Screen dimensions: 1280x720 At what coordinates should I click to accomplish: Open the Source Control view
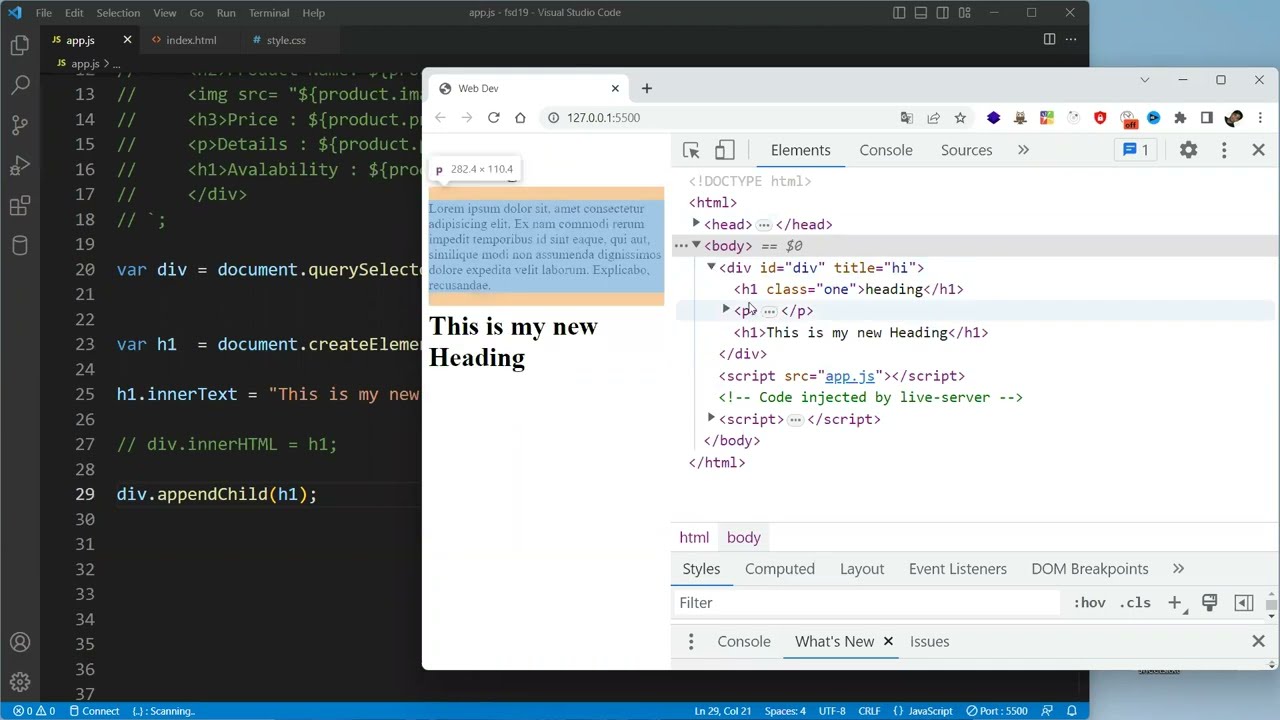pyautogui.click(x=20, y=125)
